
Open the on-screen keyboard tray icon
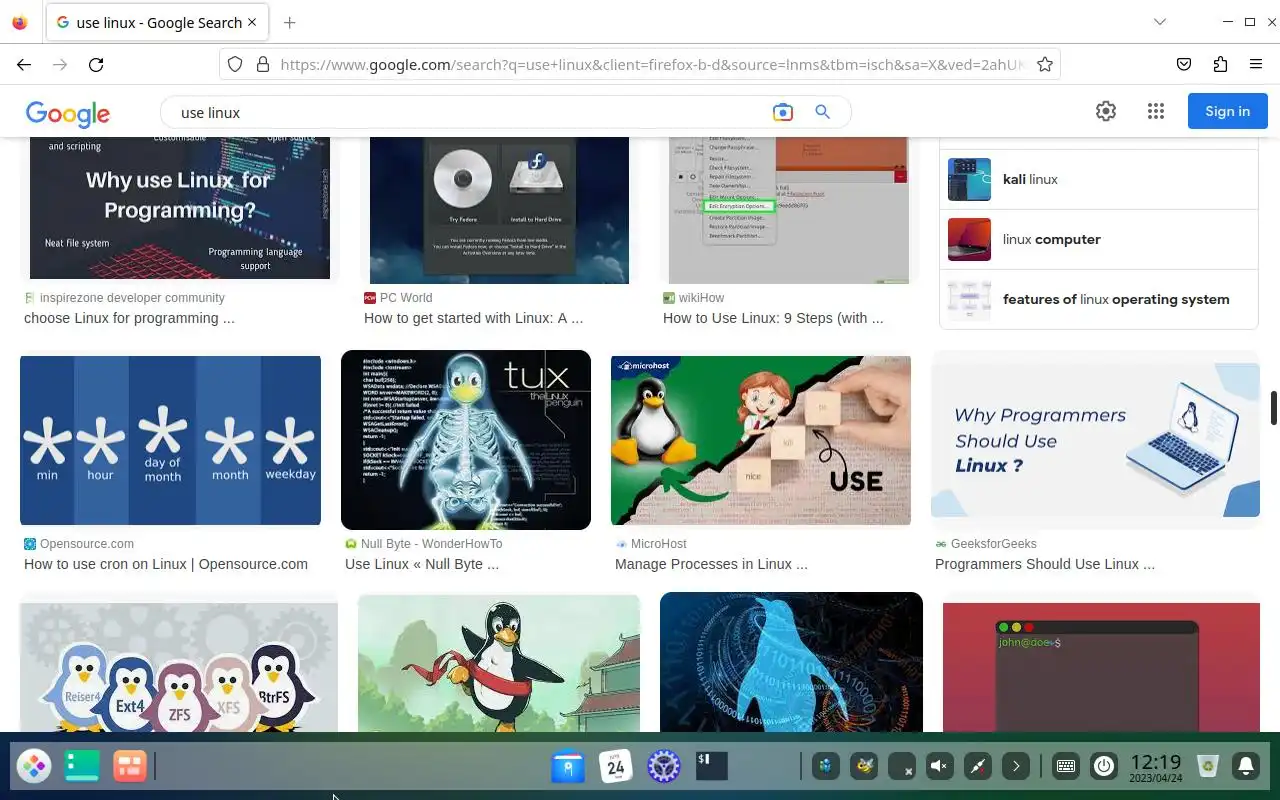[1066, 767]
